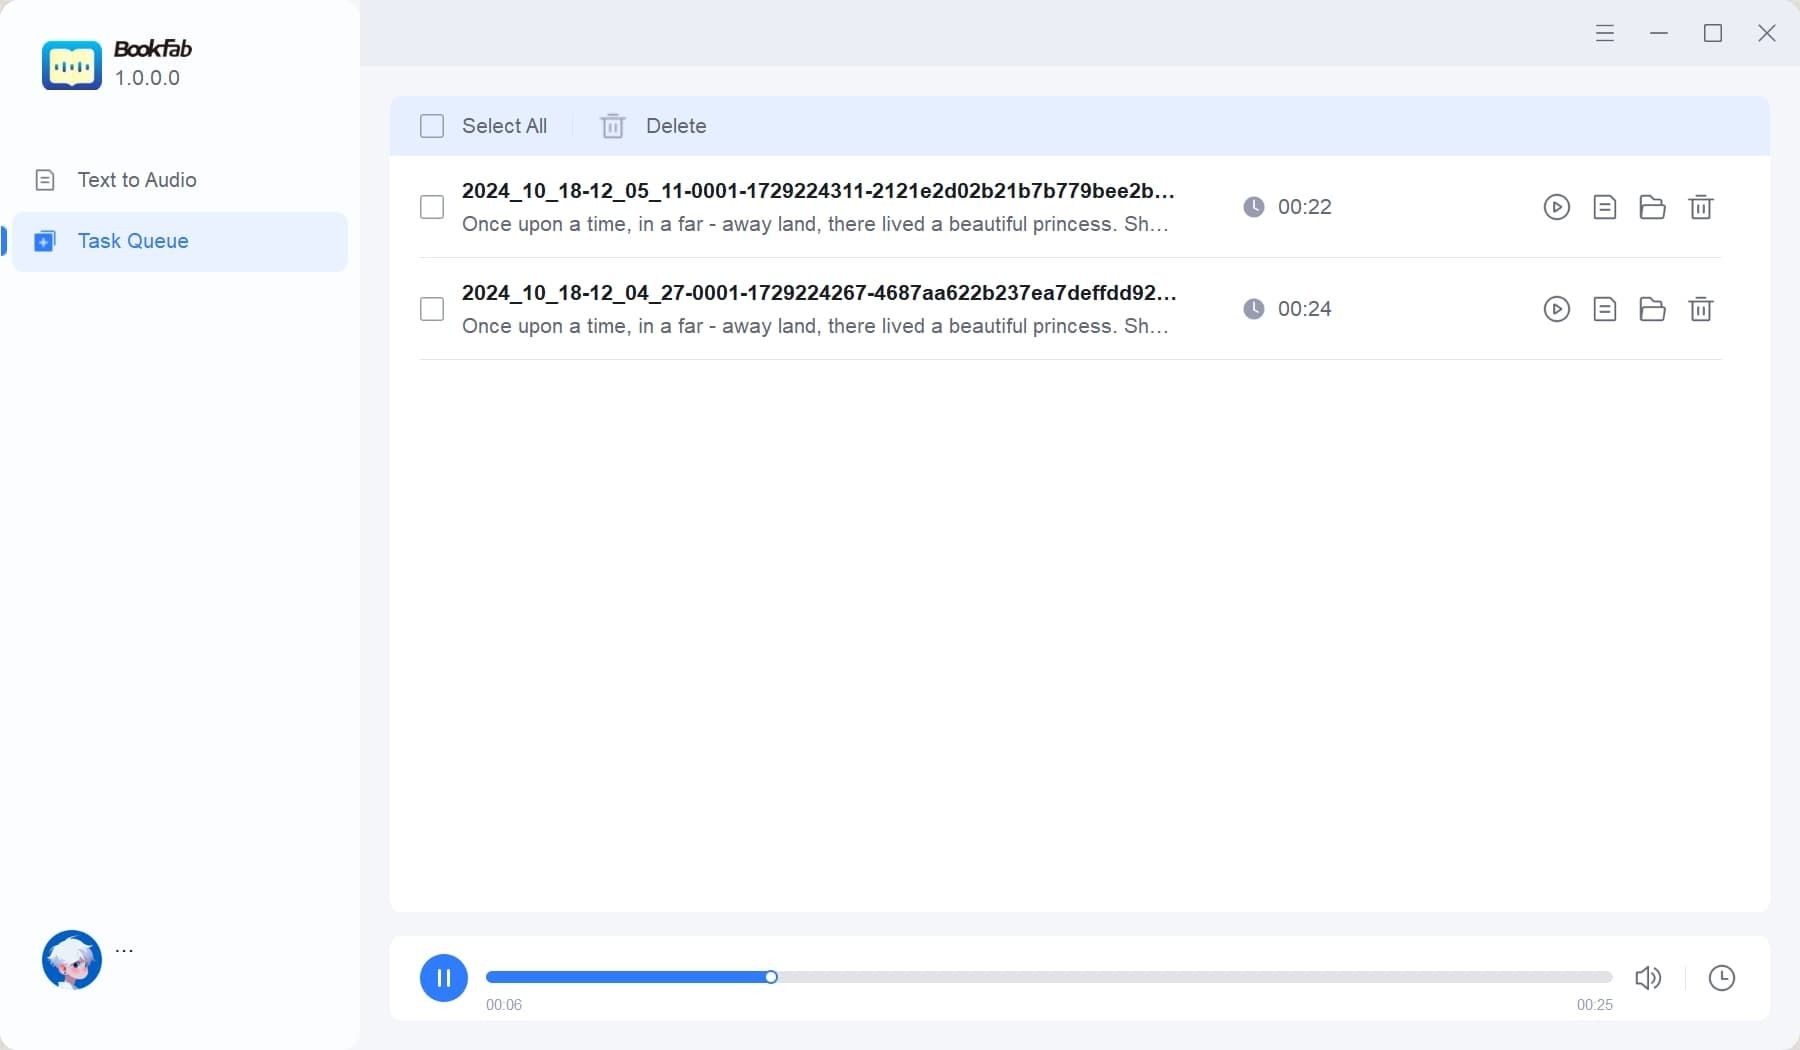Click the user avatar picture

[72, 960]
